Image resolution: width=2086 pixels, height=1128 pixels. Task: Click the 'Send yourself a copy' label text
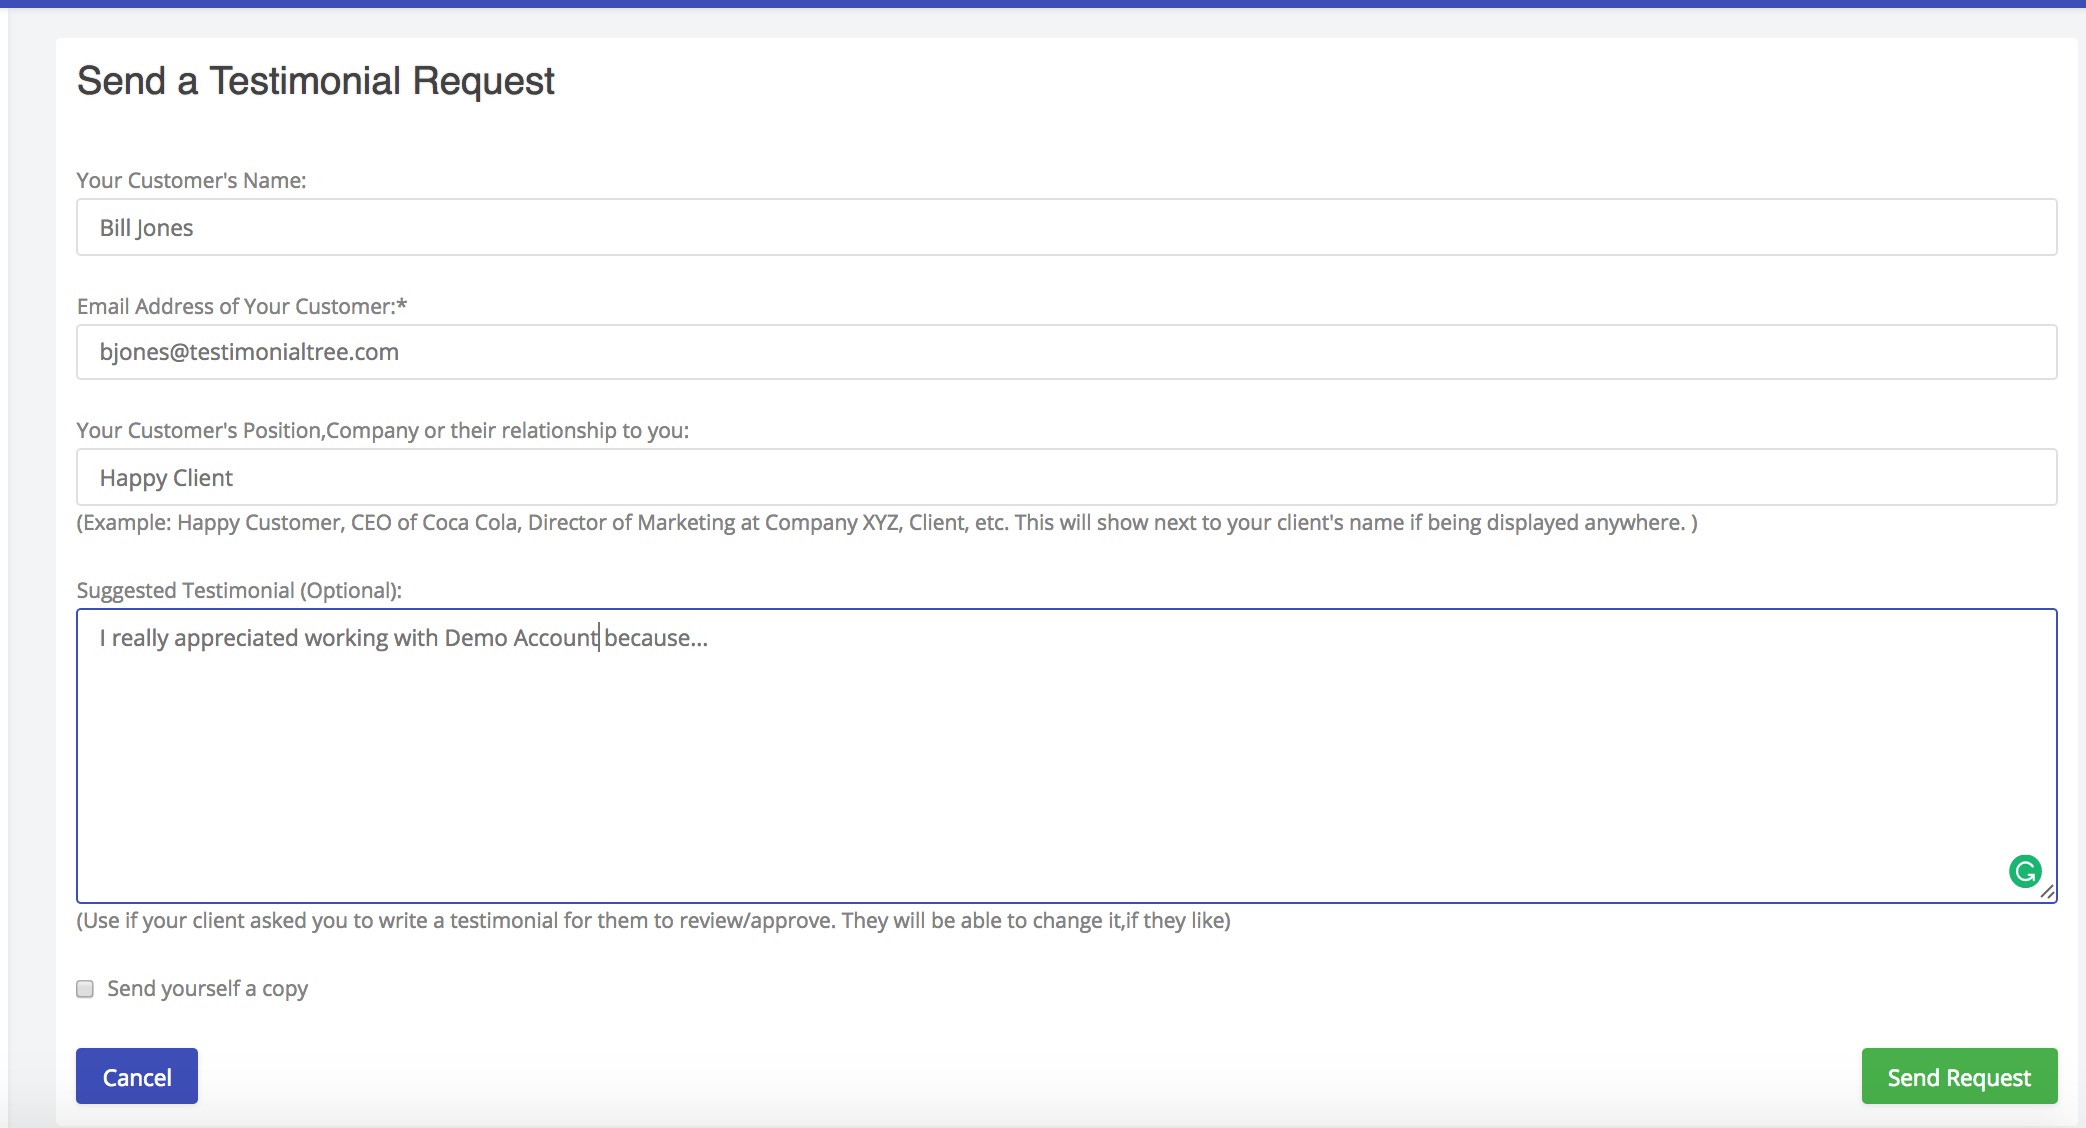[x=207, y=989]
